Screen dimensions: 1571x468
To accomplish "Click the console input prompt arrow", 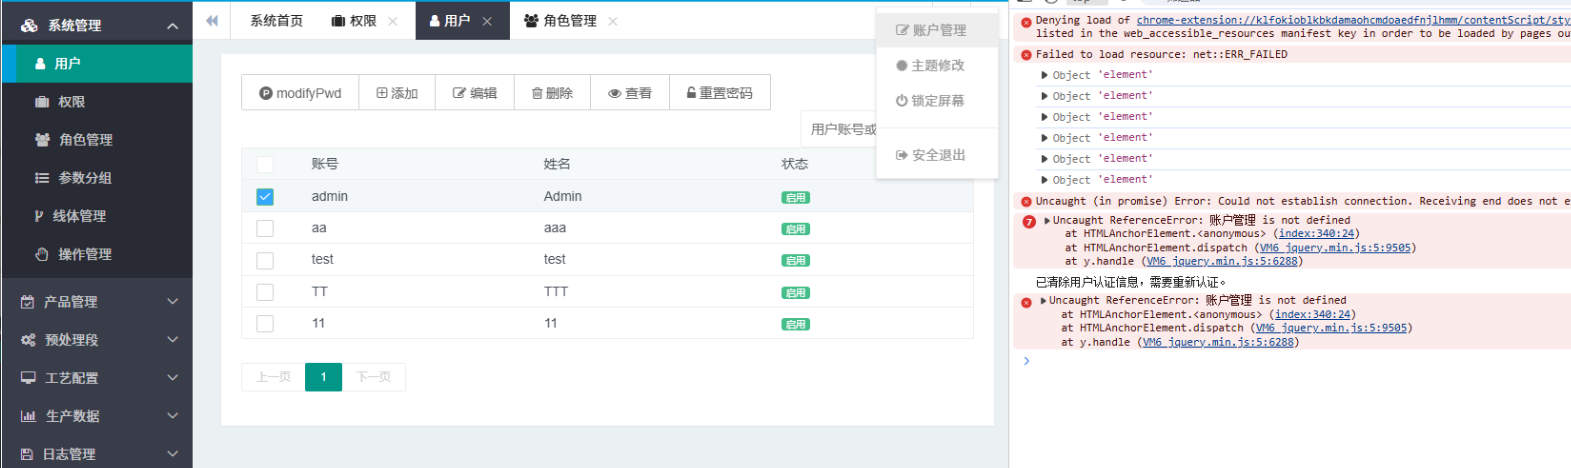I will point(1026,361).
